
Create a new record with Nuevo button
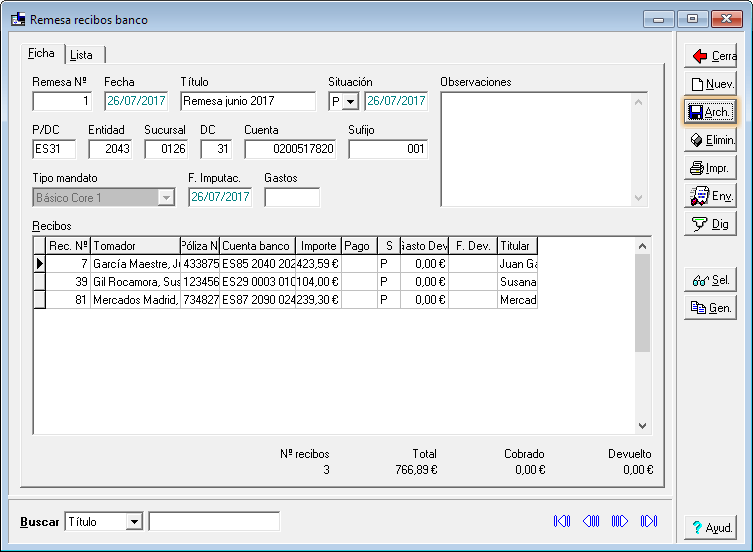711,84
